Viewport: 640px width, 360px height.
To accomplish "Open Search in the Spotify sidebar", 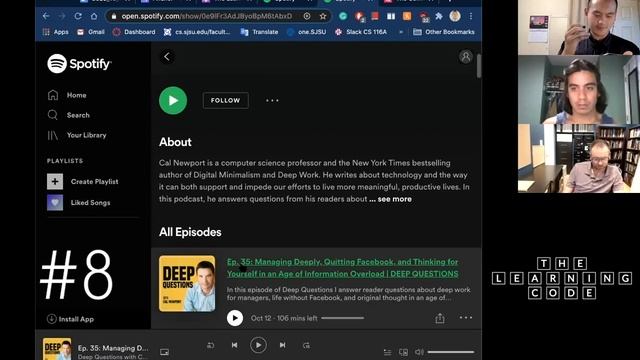I will point(68,115).
